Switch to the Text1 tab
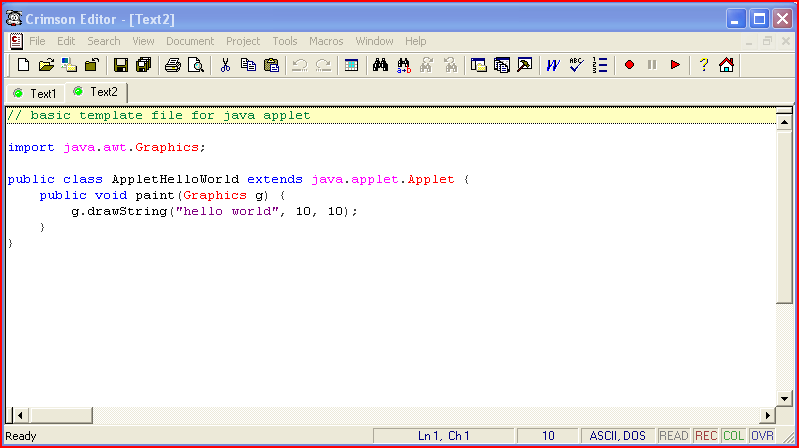Image resolution: width=799 pixels, height=448 pixels. click(x=36, y=94)
